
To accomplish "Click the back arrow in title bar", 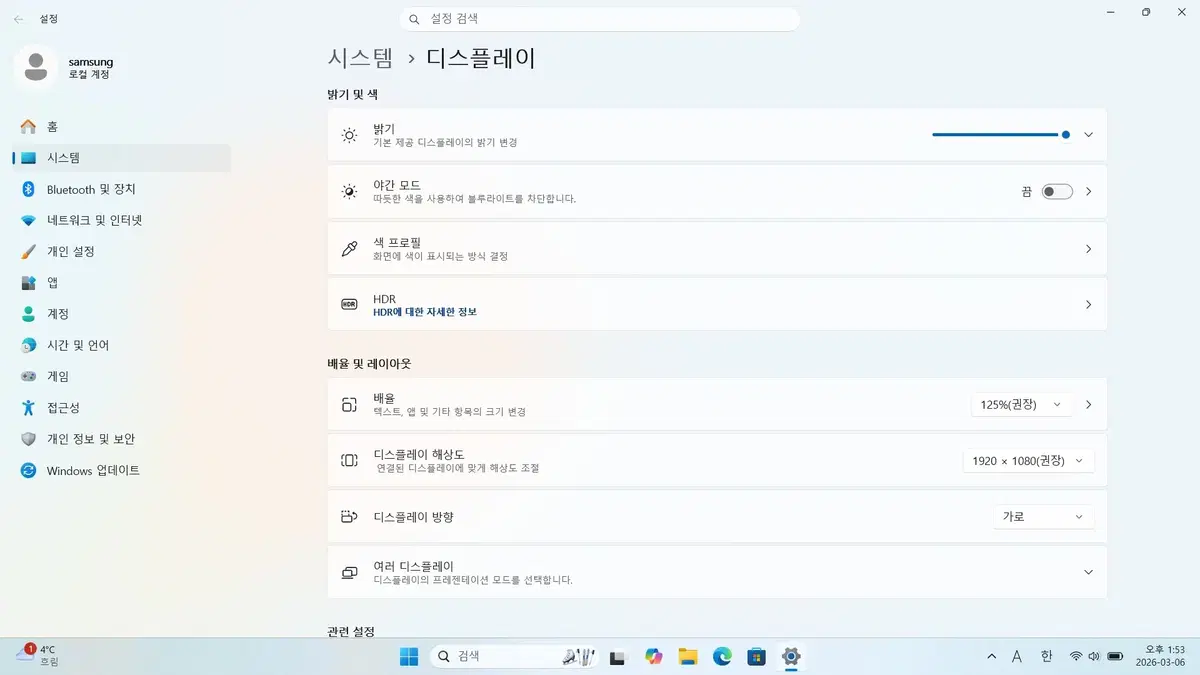I will pos(19,19).
